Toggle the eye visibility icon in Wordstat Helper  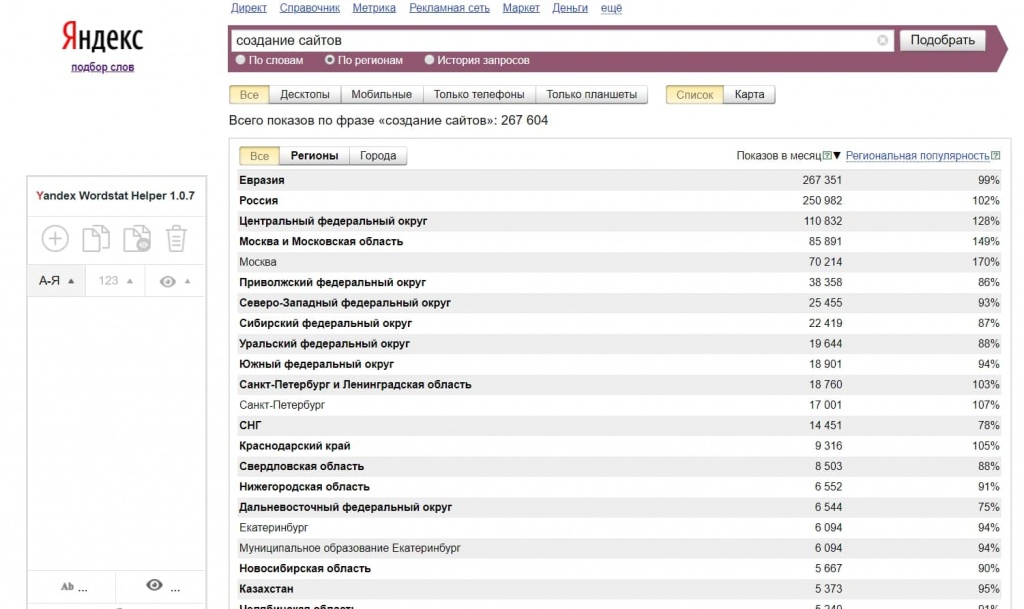point(168,280)
